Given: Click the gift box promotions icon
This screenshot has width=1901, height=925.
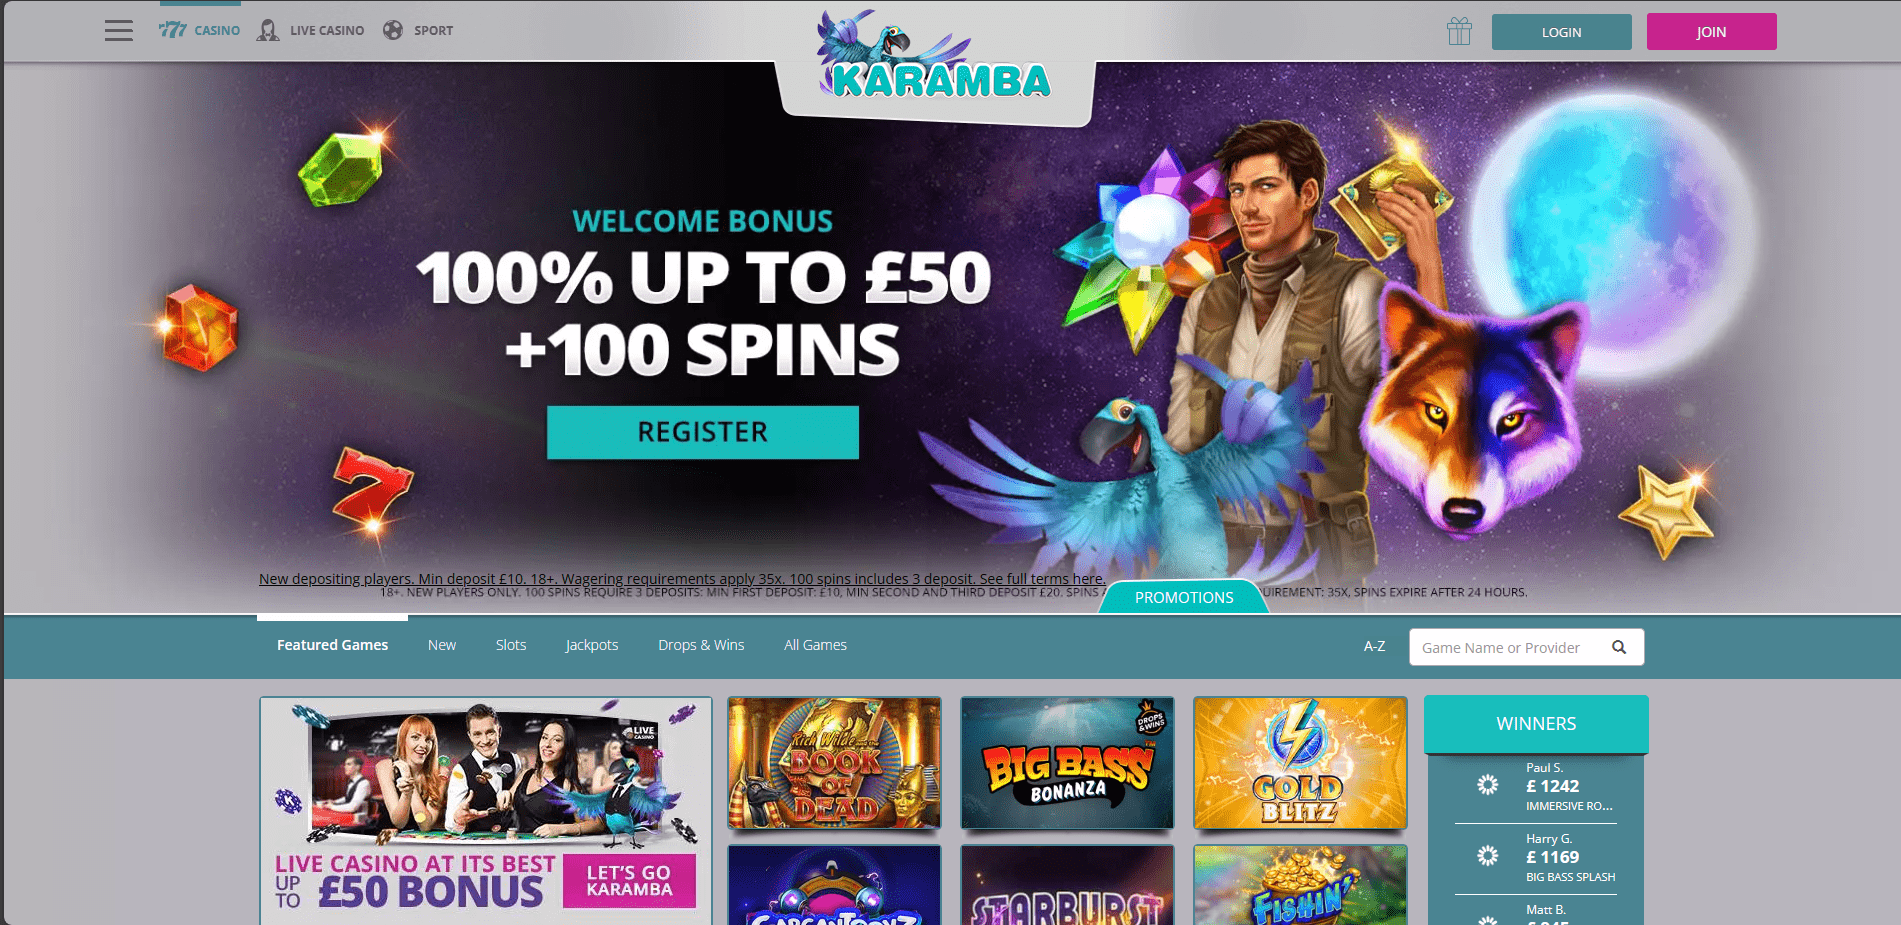Looking at the screenshot, I should [x=1459, y=31].
